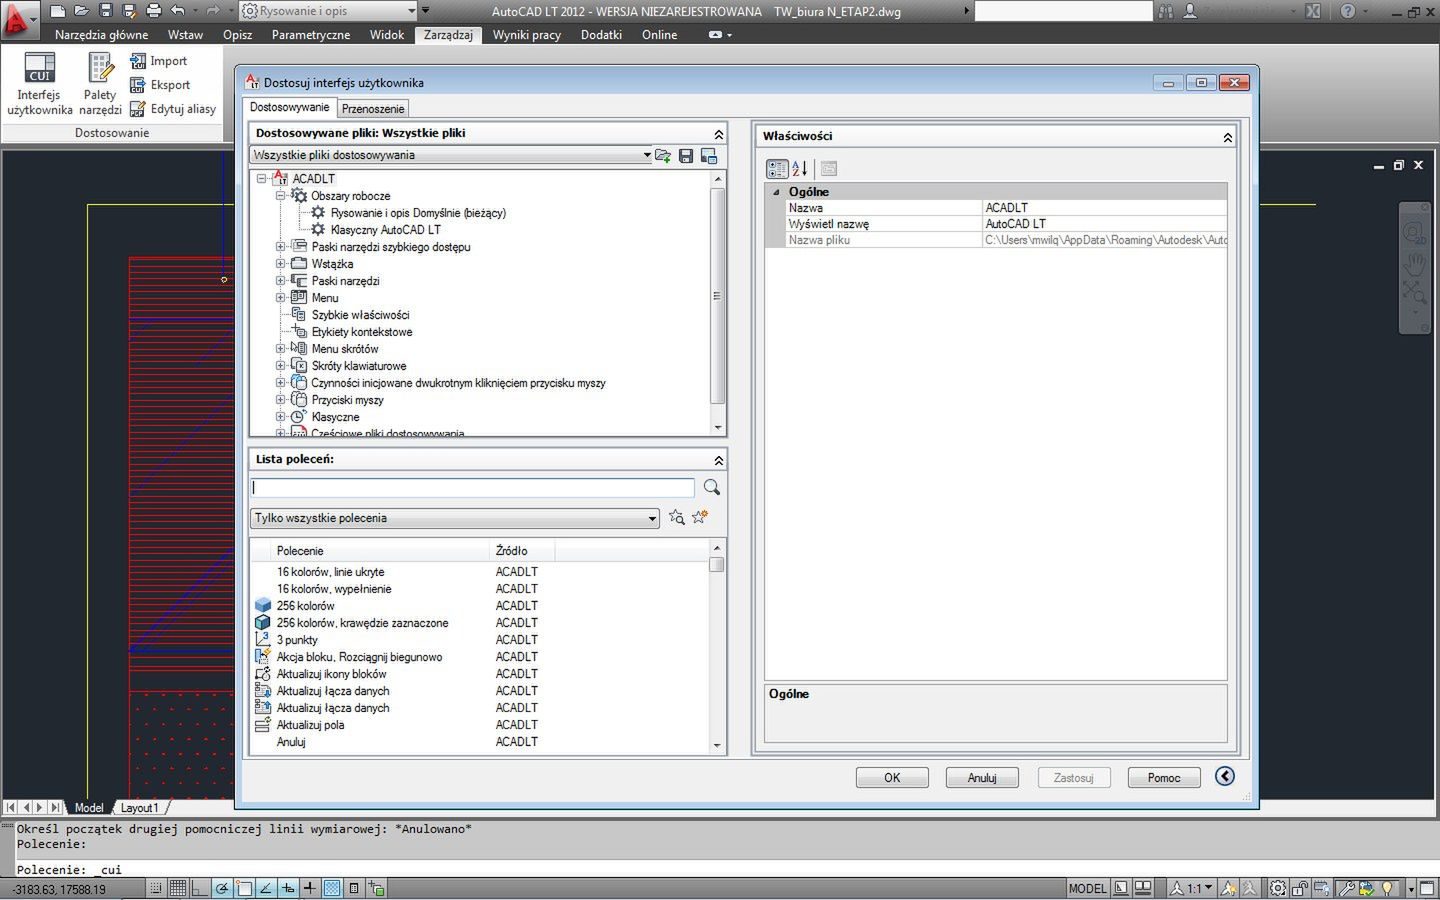
Task: Open Palety narzędzi from the ribbon
Action: (x=100, y=84)
